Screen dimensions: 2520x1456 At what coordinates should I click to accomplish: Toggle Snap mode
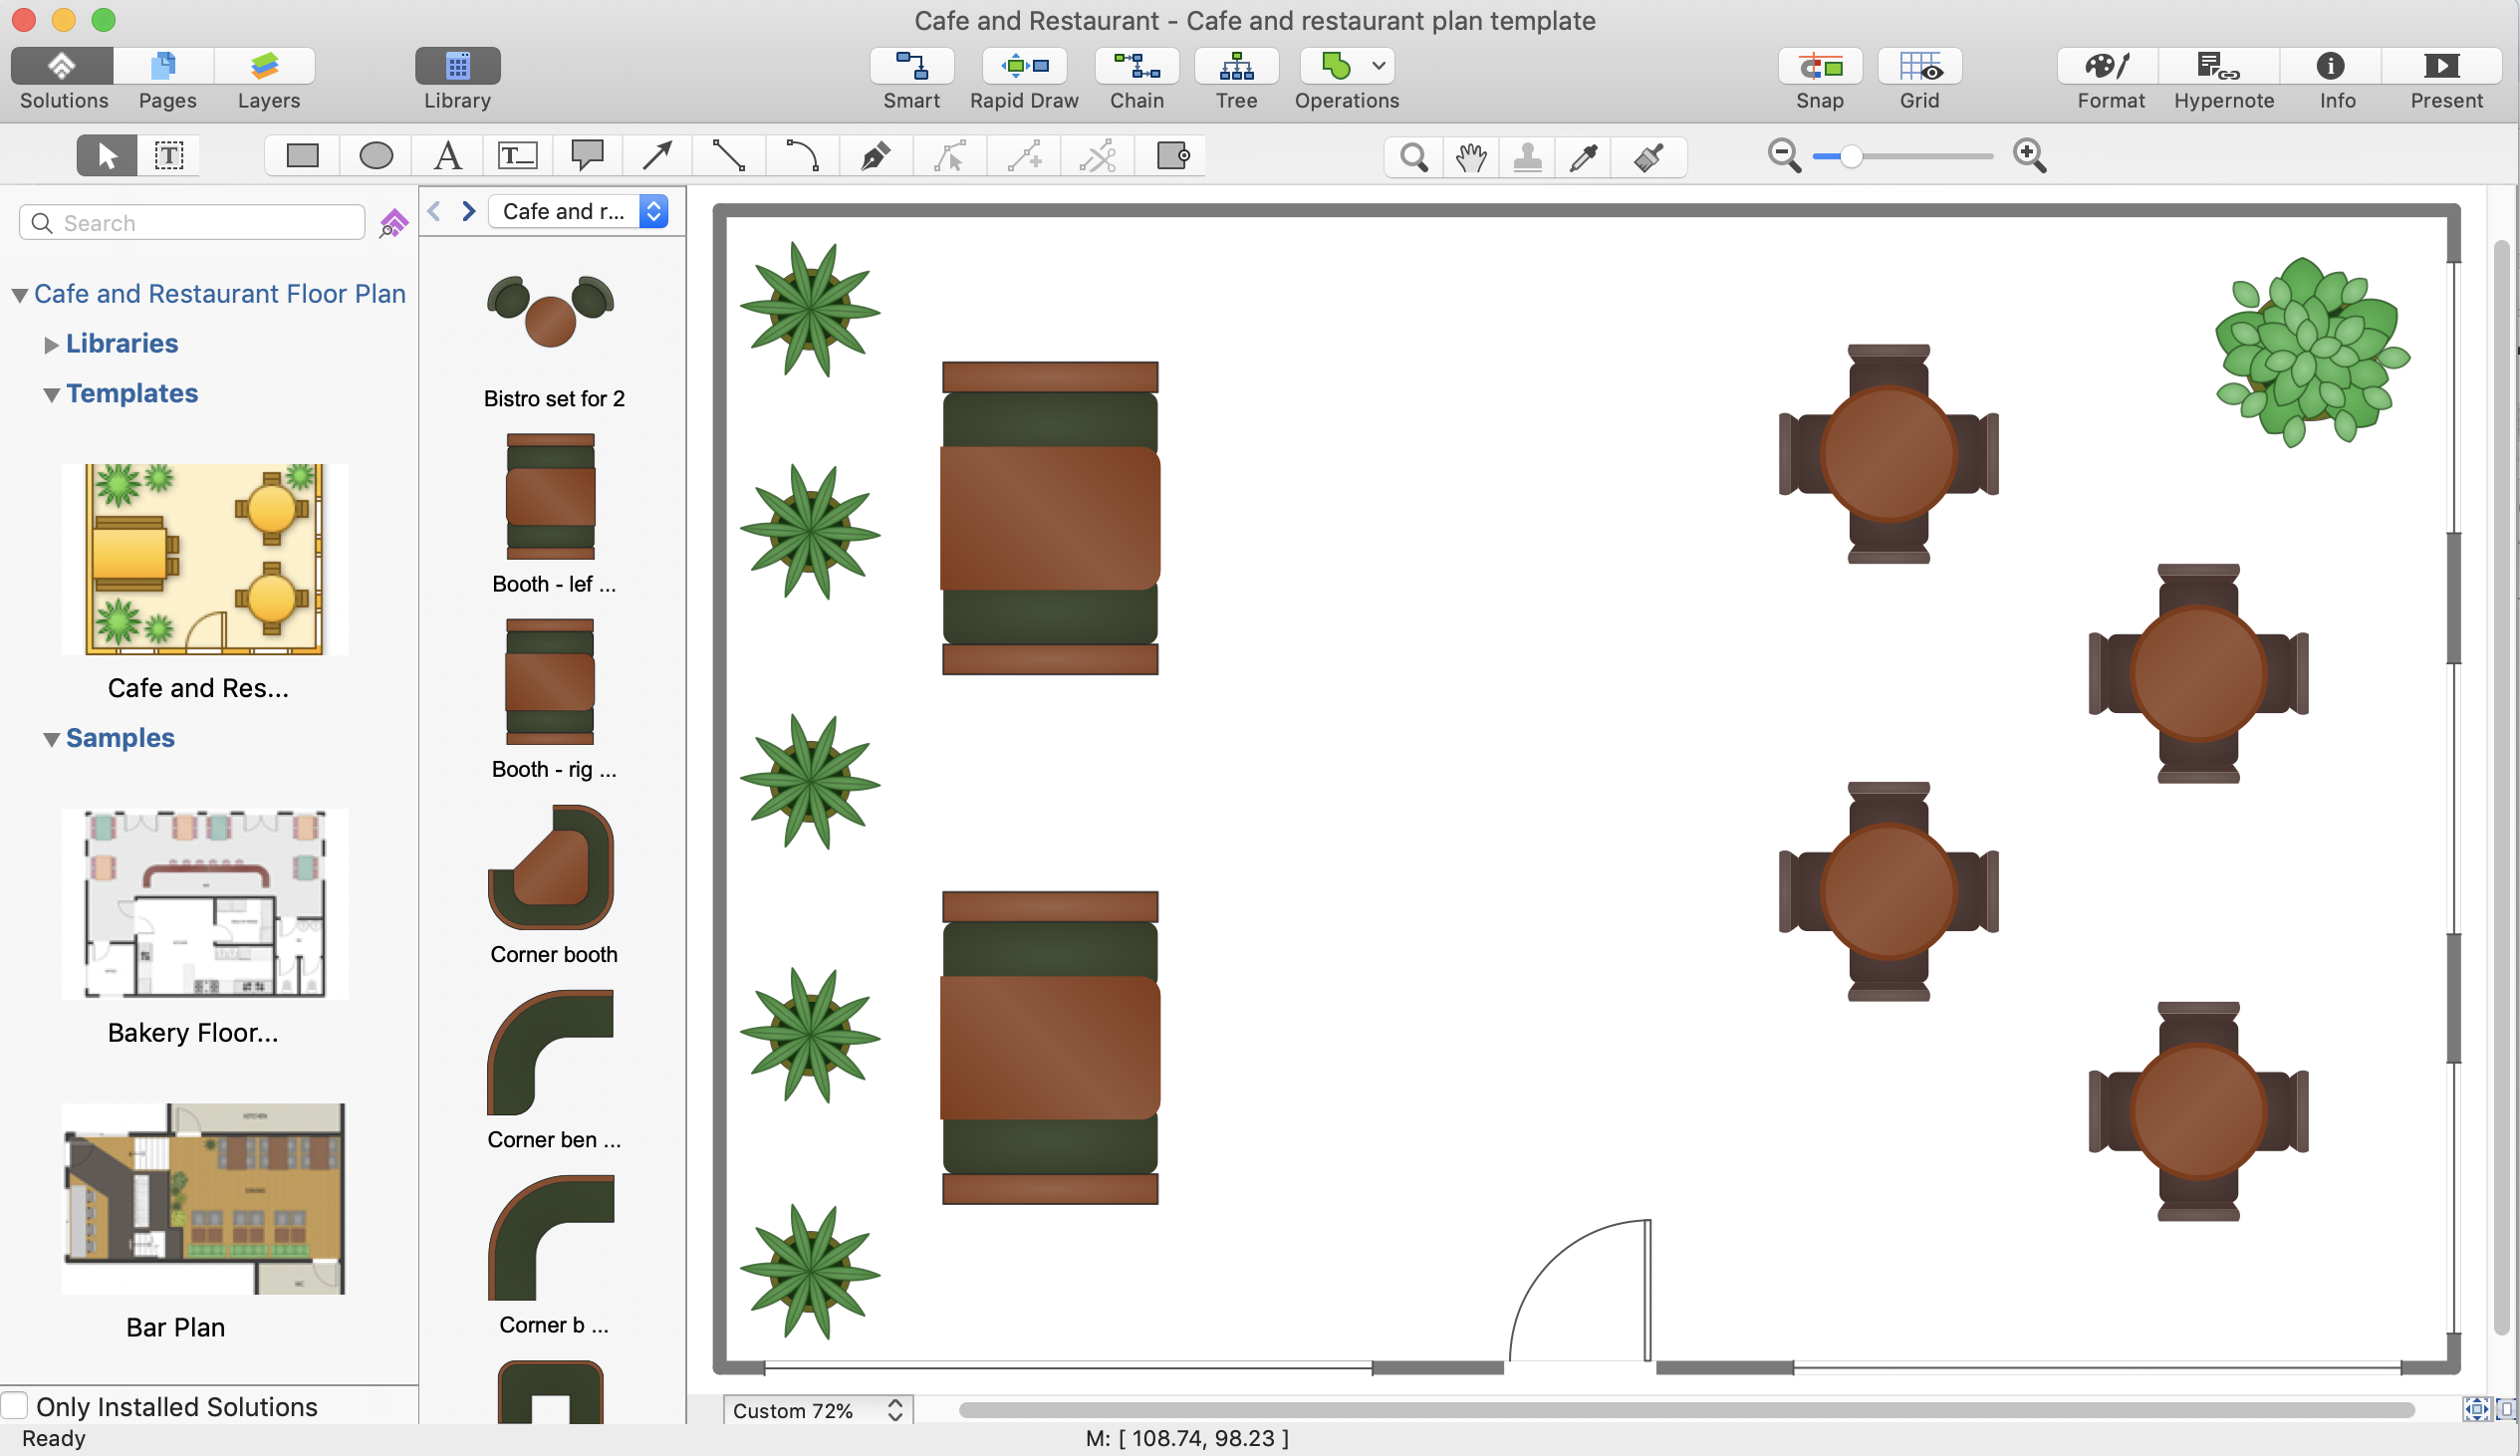[1819, 67]
